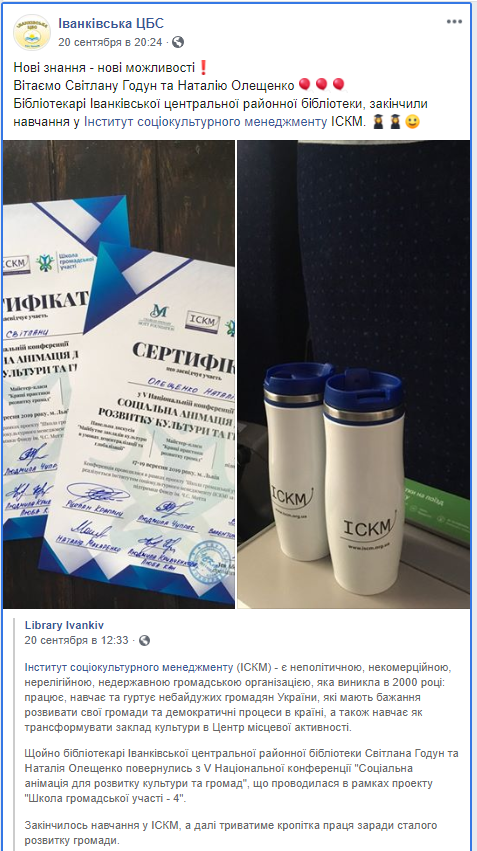Click the second graduate emoji before the smiley
The image size is (477, 851).
(x=395, y=122)
